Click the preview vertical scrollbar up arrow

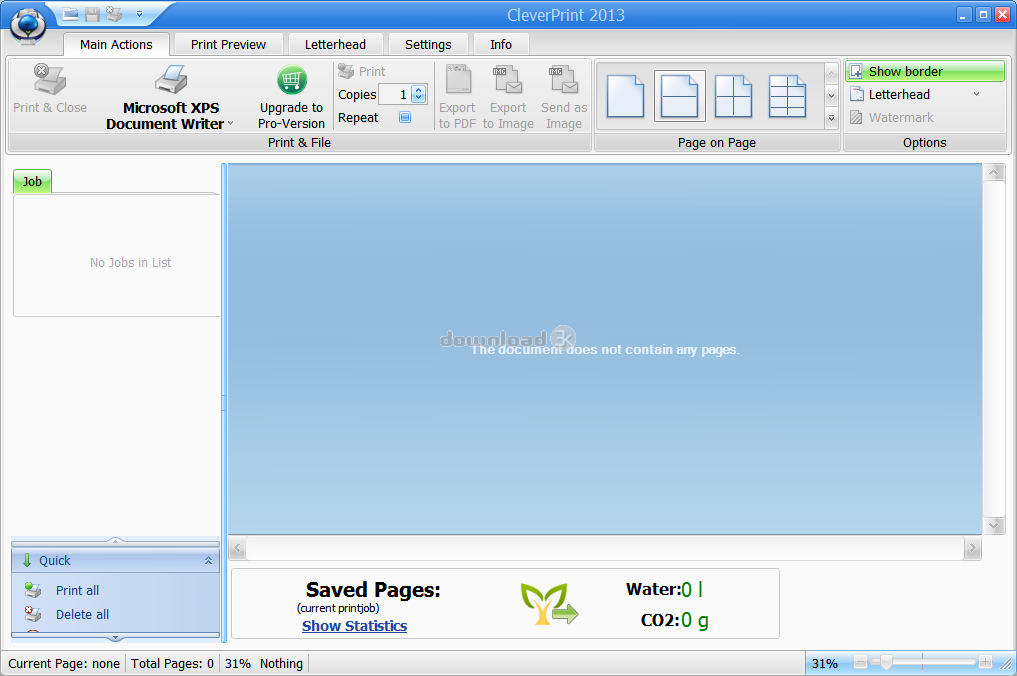click(994, 173)
